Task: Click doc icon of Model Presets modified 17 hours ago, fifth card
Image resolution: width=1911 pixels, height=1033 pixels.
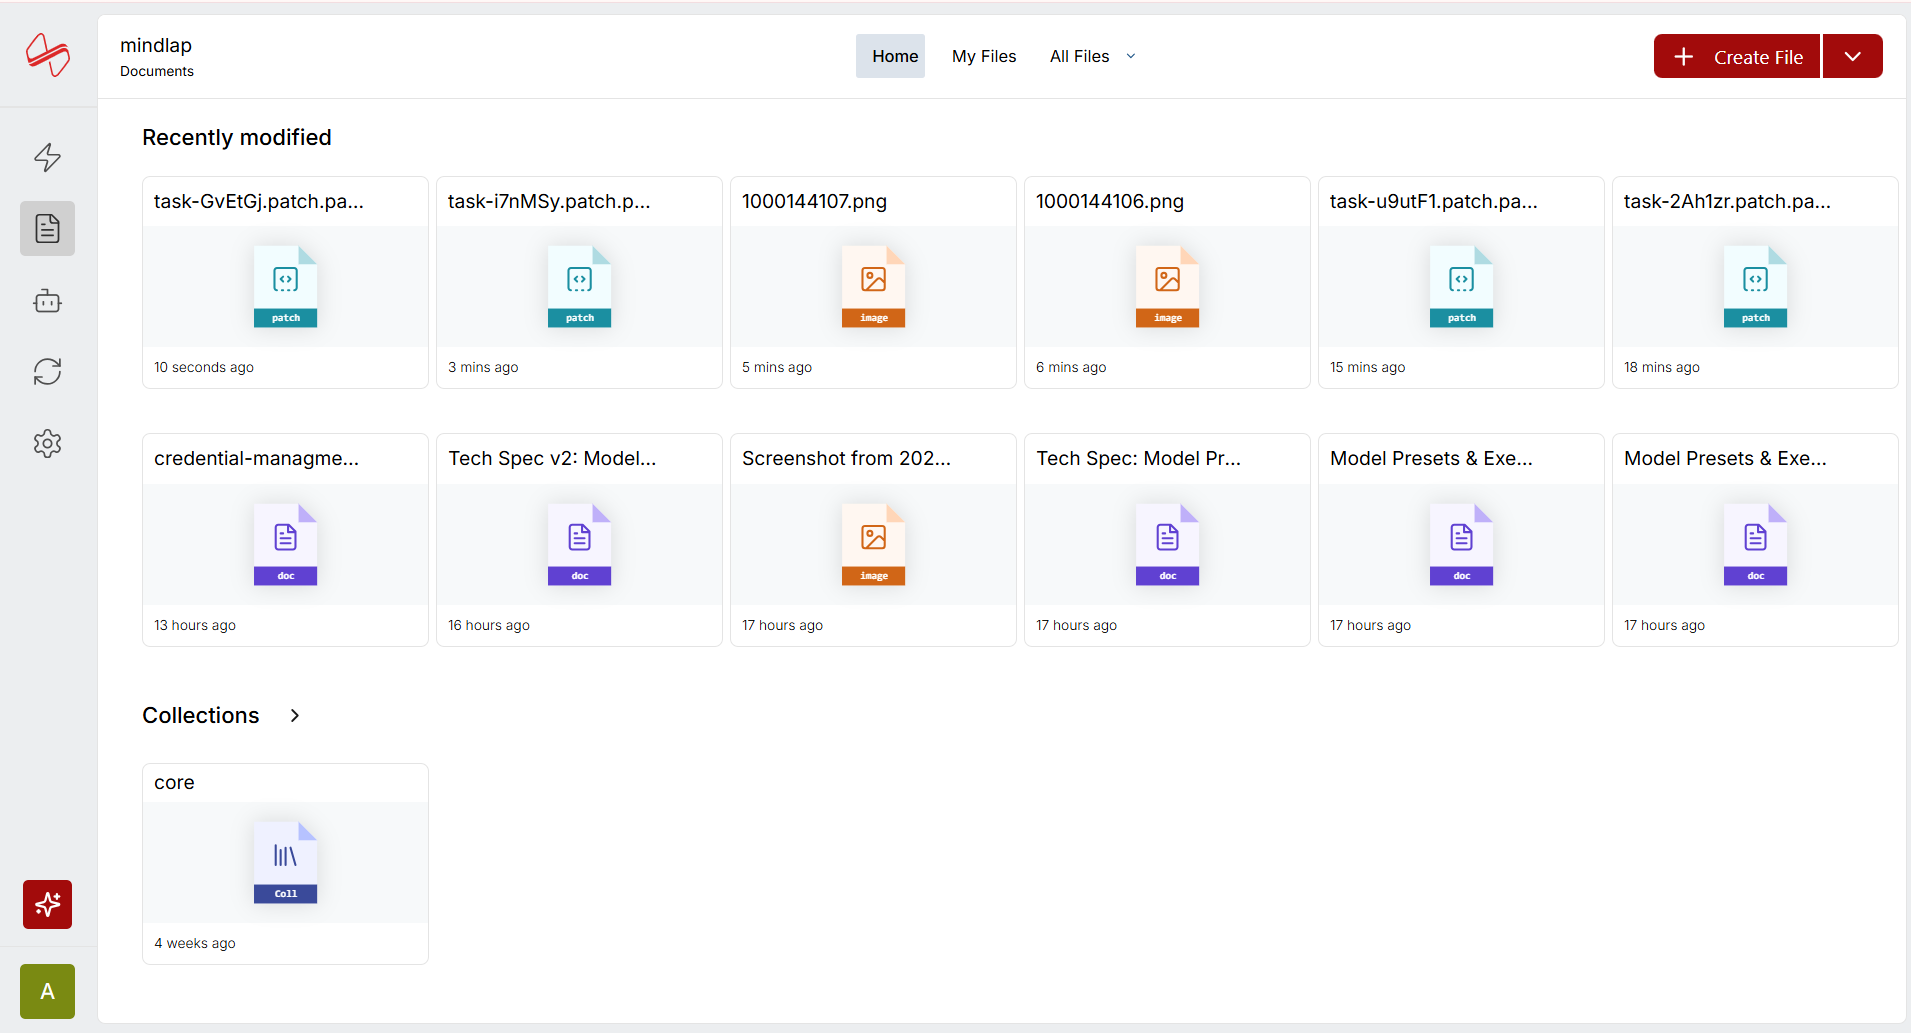Action: pos(1461,545)
